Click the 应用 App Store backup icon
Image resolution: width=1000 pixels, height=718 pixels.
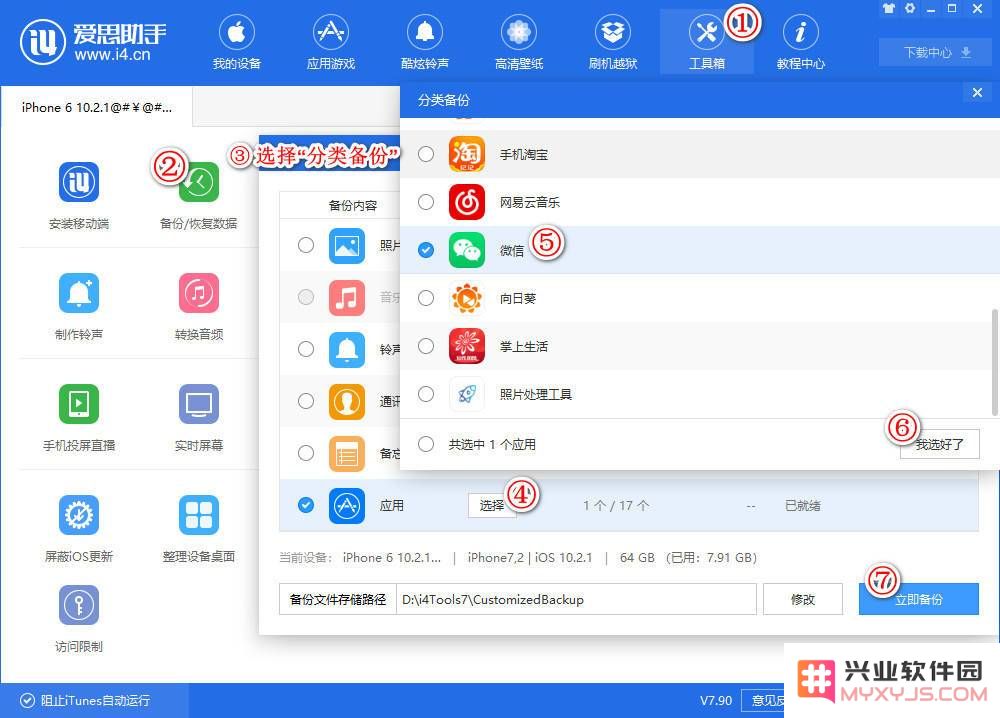[x=346, y=506]
